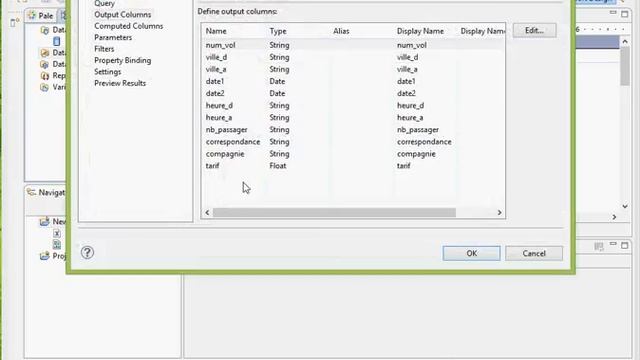Image resolution: width=640 pixels, height=360 pixels.
Task: Open Filters page
Action: pyautogui.click(x=104, y=49)
